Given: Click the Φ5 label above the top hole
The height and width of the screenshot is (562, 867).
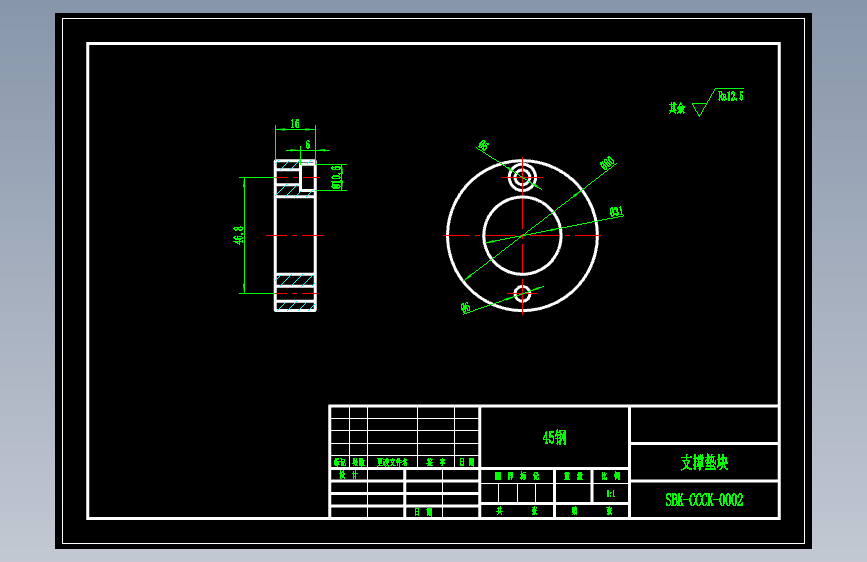Looking at the screenshot, I should point(483,145).
